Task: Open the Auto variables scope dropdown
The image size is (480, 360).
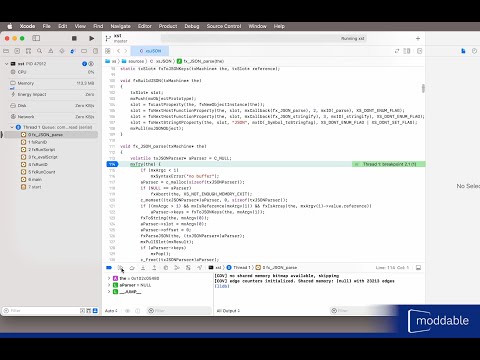Action: [x=111, y=311]
